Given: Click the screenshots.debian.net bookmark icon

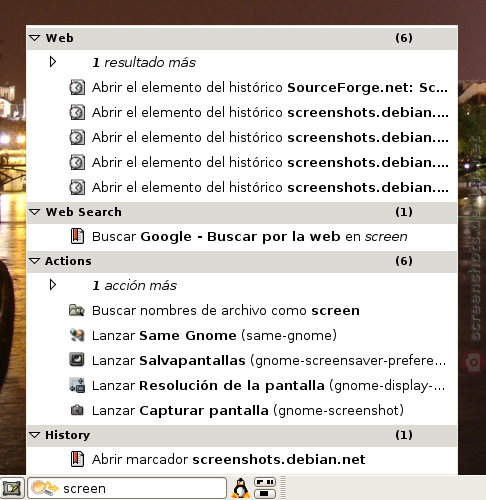Looking at the screenshot, I should tap(77, 459).
